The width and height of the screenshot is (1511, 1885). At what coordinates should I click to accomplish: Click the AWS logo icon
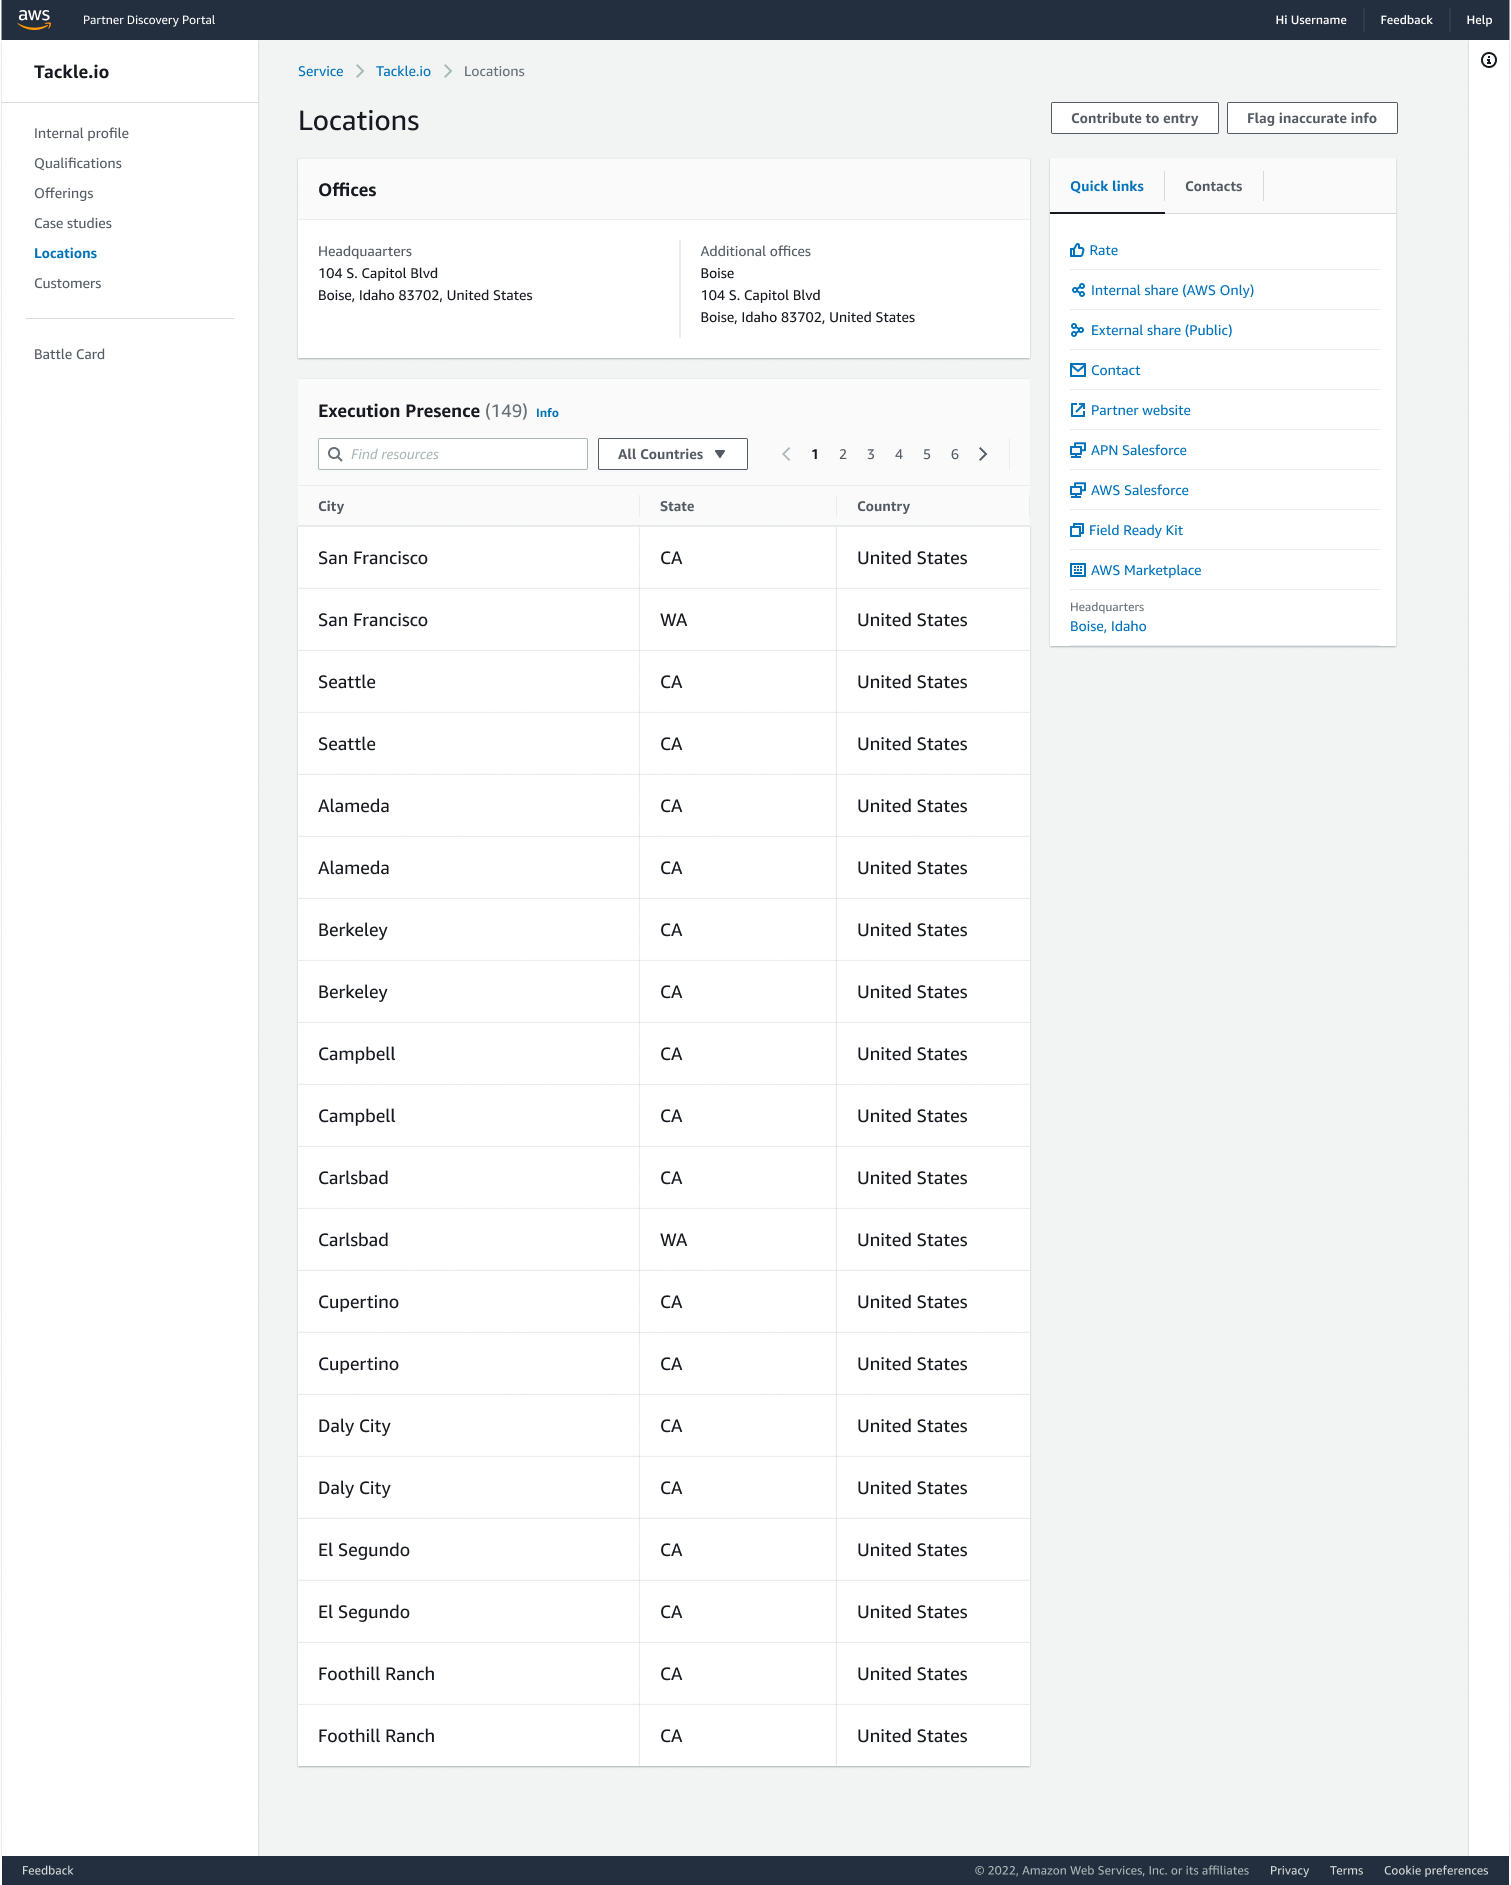pyautogui.click(x=34, y=19)
